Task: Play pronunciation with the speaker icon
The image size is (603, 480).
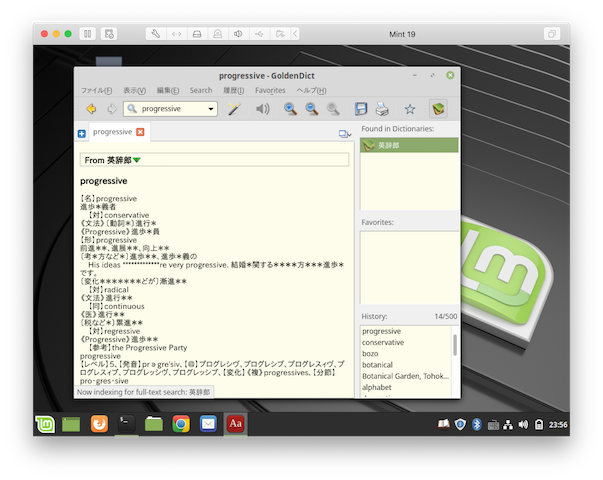Action: (x=262, y=109)
